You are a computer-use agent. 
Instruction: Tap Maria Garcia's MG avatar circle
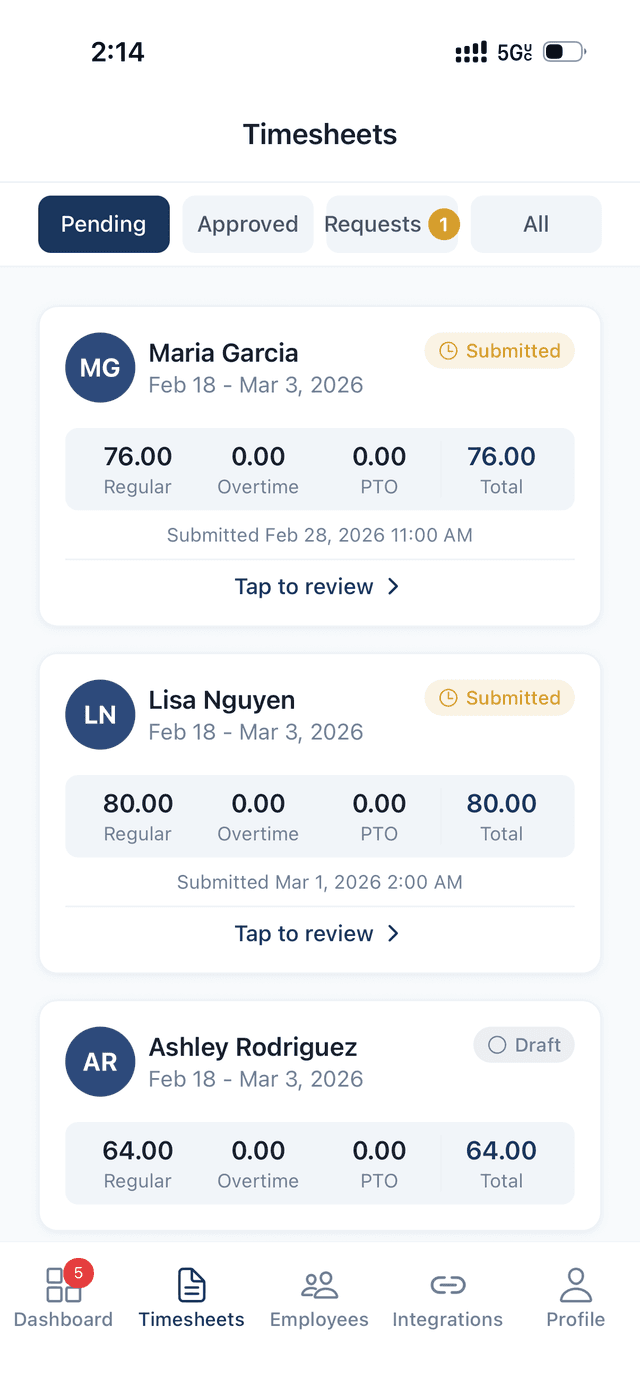tap(100, 367)
